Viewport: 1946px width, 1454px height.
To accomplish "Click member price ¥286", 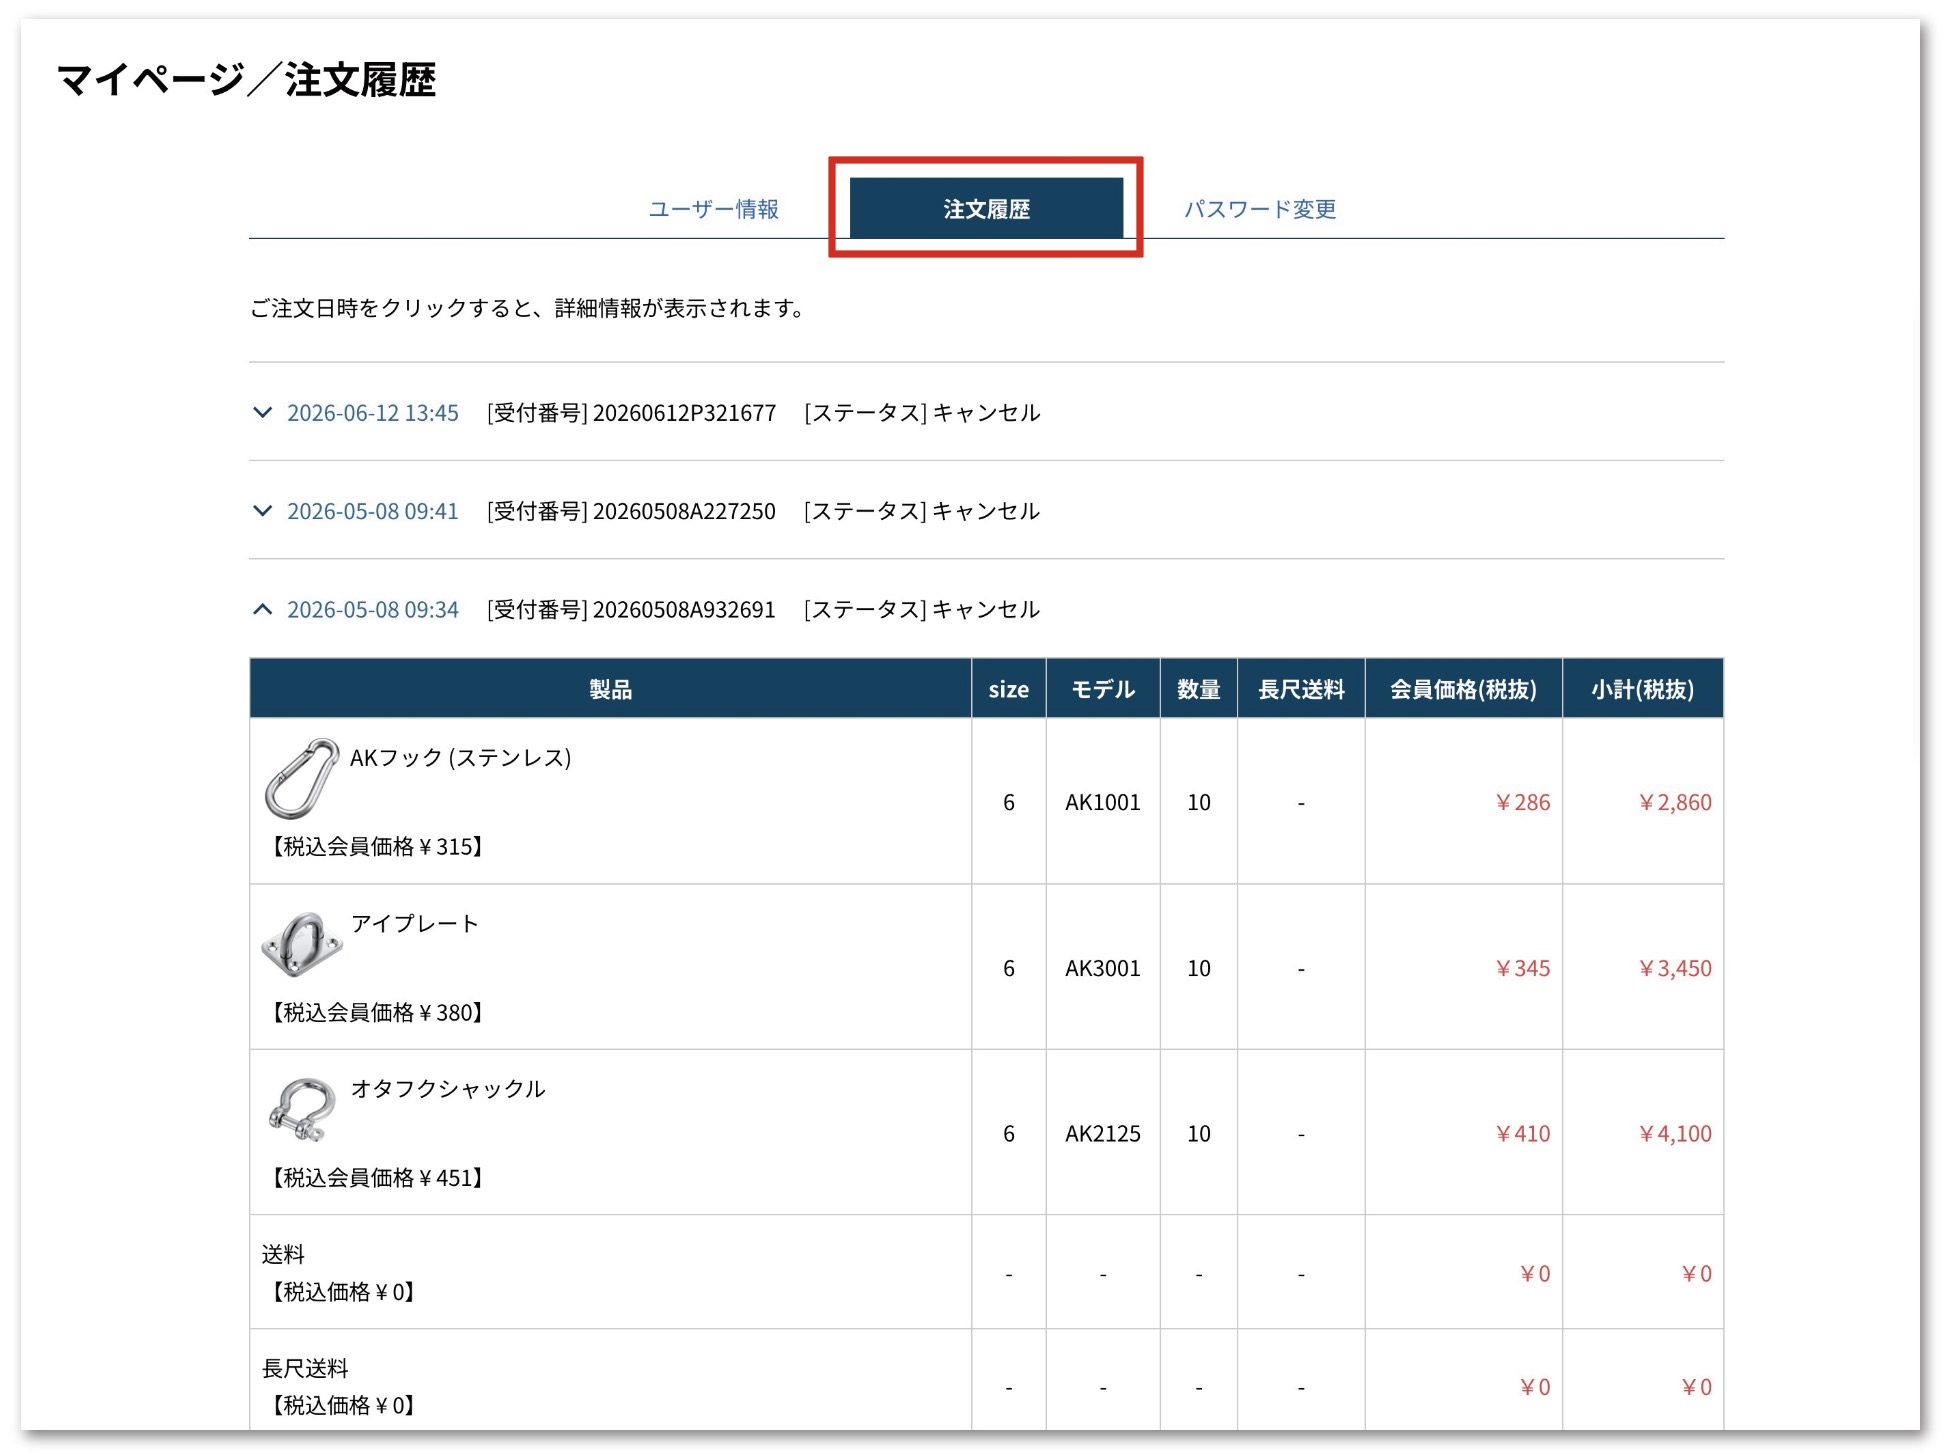I will coord(1523,802).
